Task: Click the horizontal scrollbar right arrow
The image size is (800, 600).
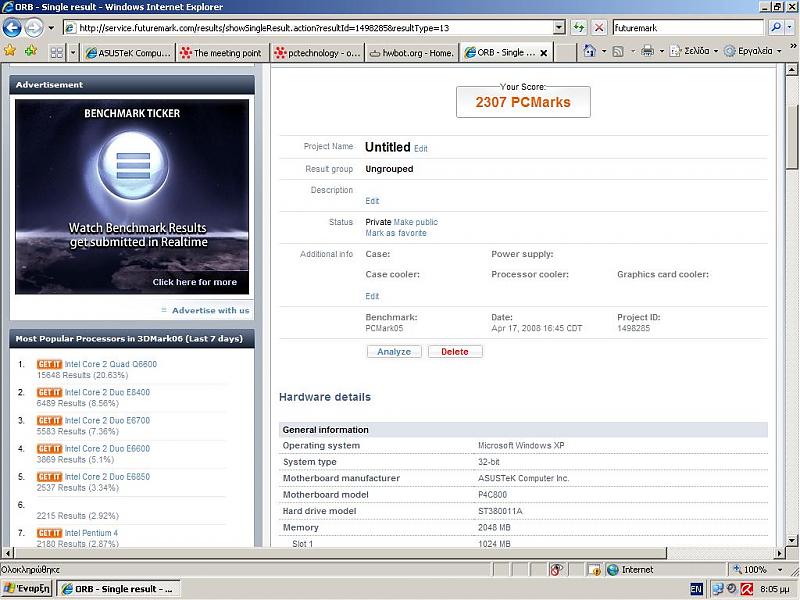Action: tap(779, 553)
